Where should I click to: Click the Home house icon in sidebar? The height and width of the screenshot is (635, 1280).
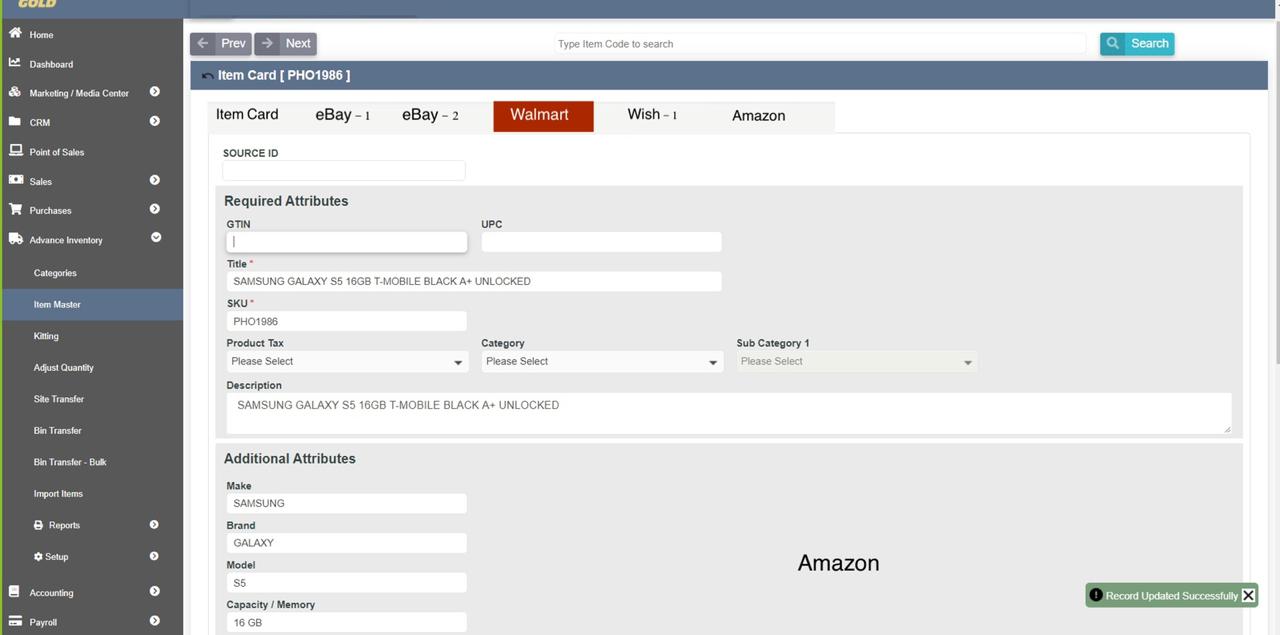point(15,33)
